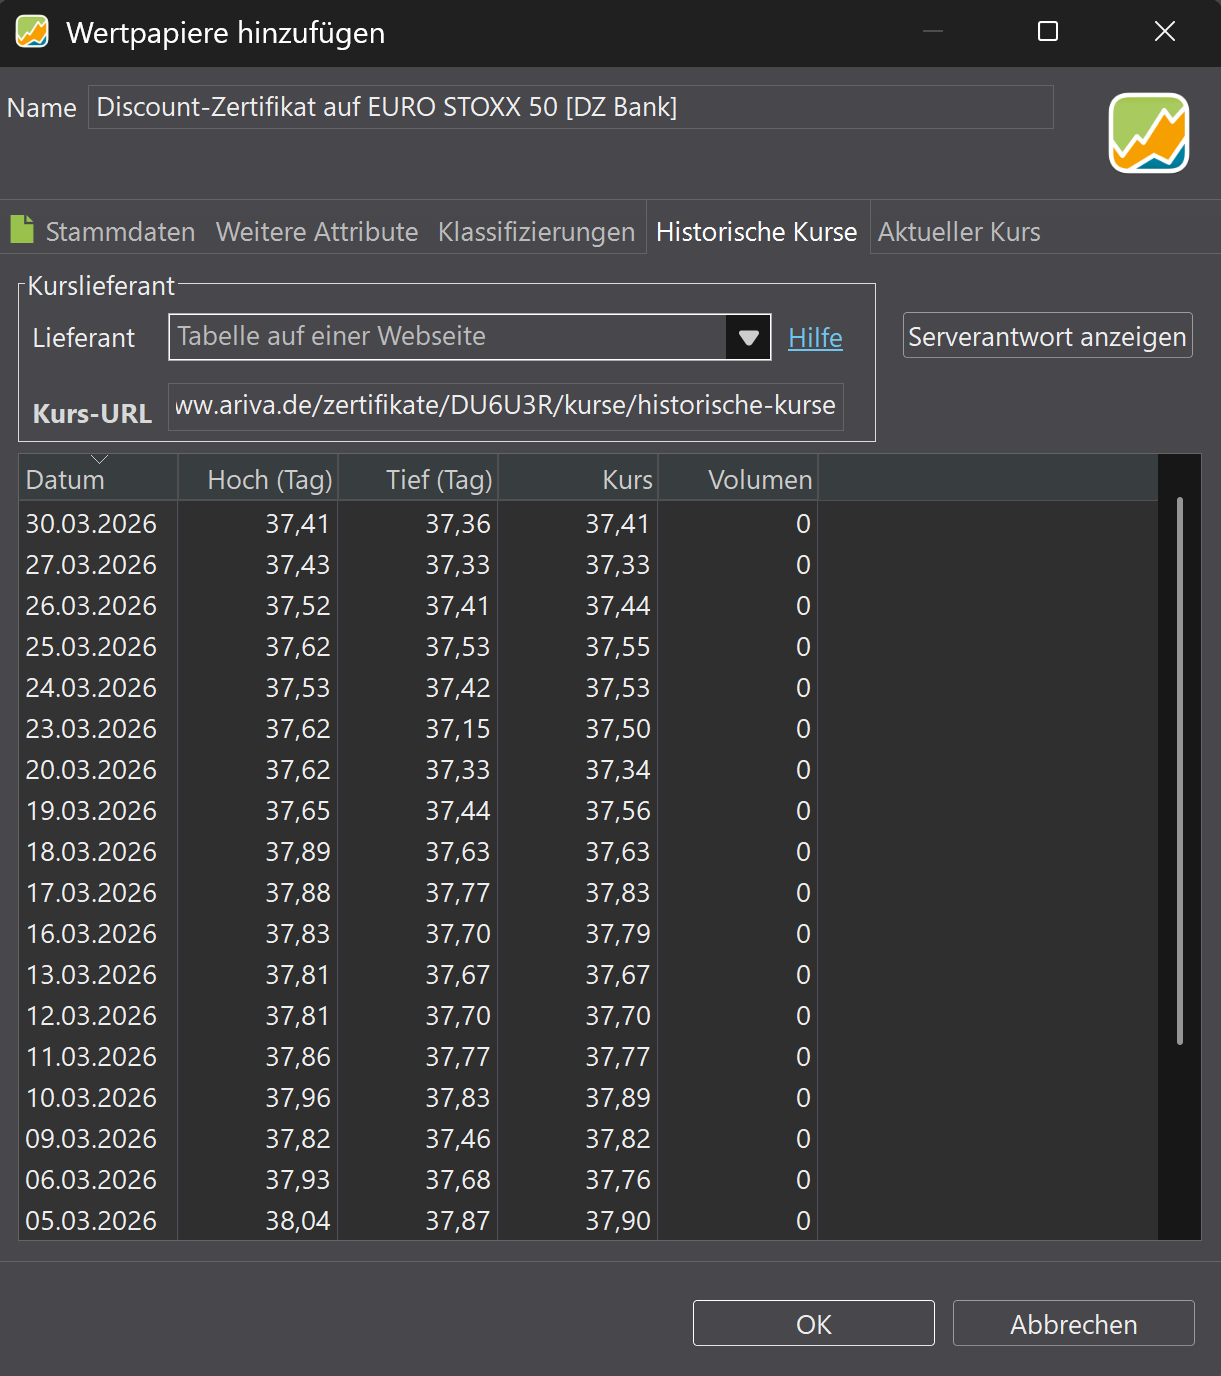Select the Klassifizierungen tab
Image resolution: width=1221 pixels, height=1376 pixels.
pyautogui.click(x=536, y=232)
